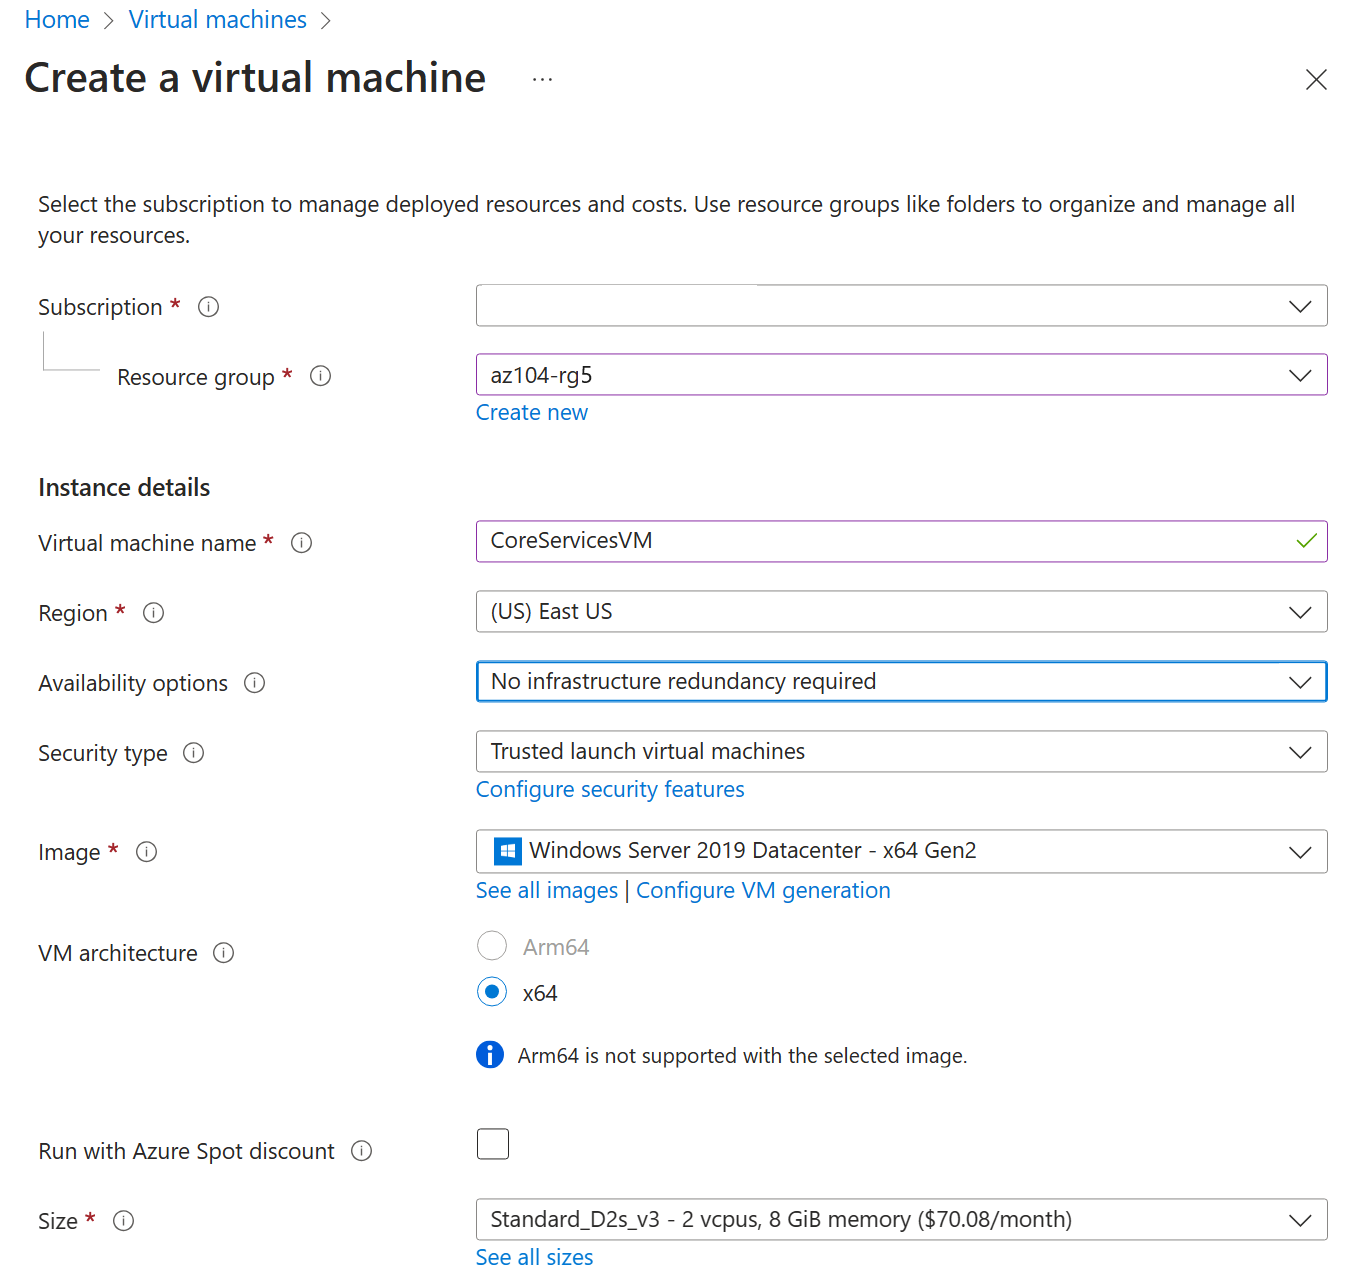Open the ellipsis menu next to the title

(541, 78)
